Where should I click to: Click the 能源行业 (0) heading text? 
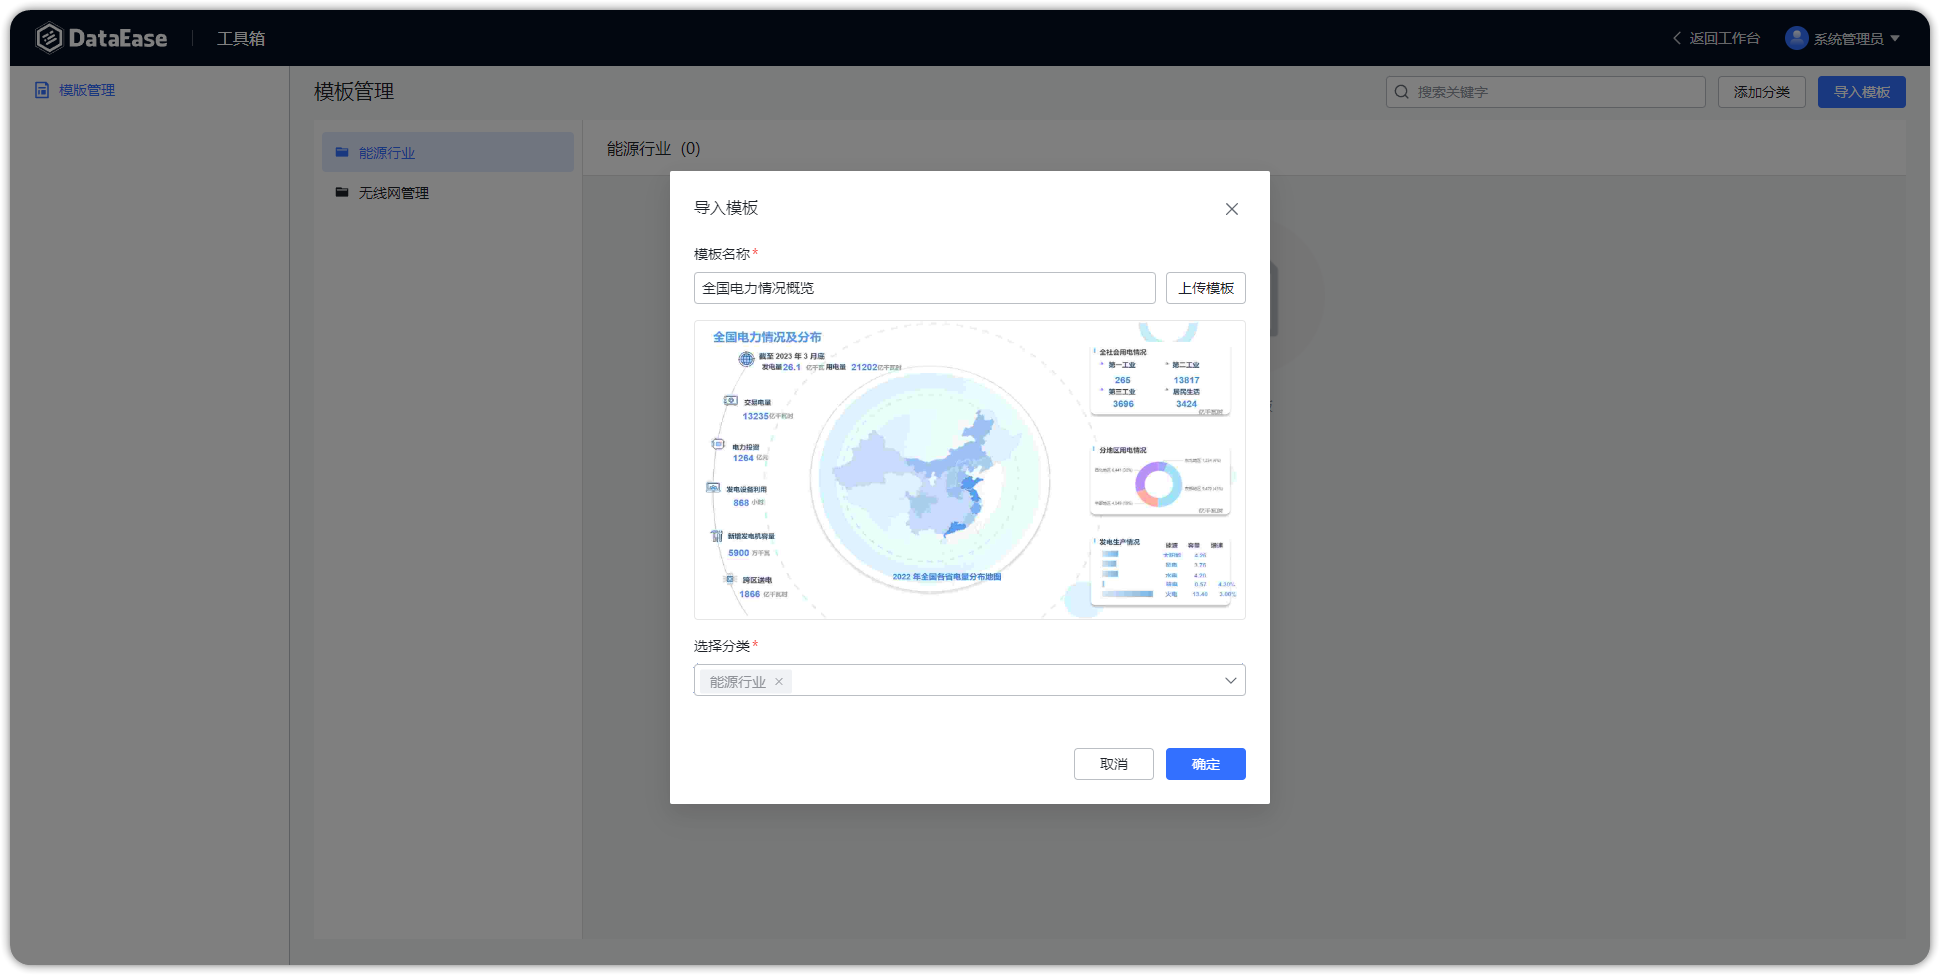click(x=654, y=149)
